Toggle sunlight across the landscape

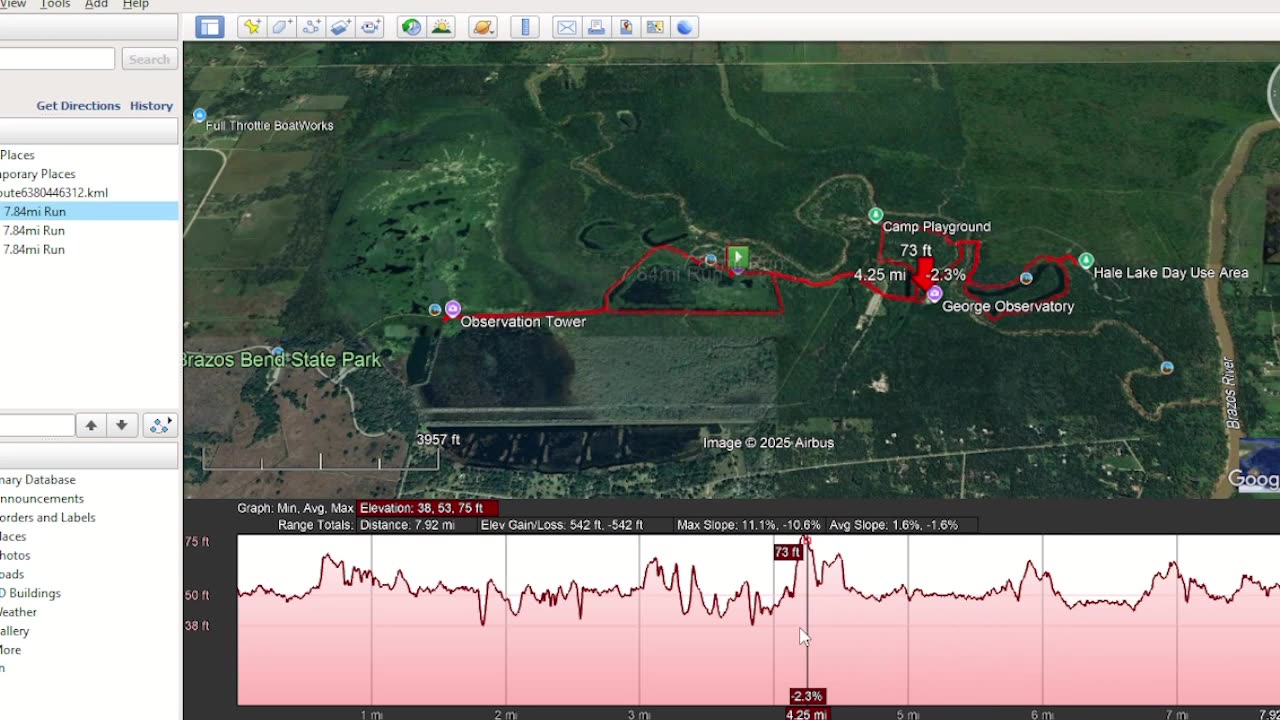pos(441,27)
